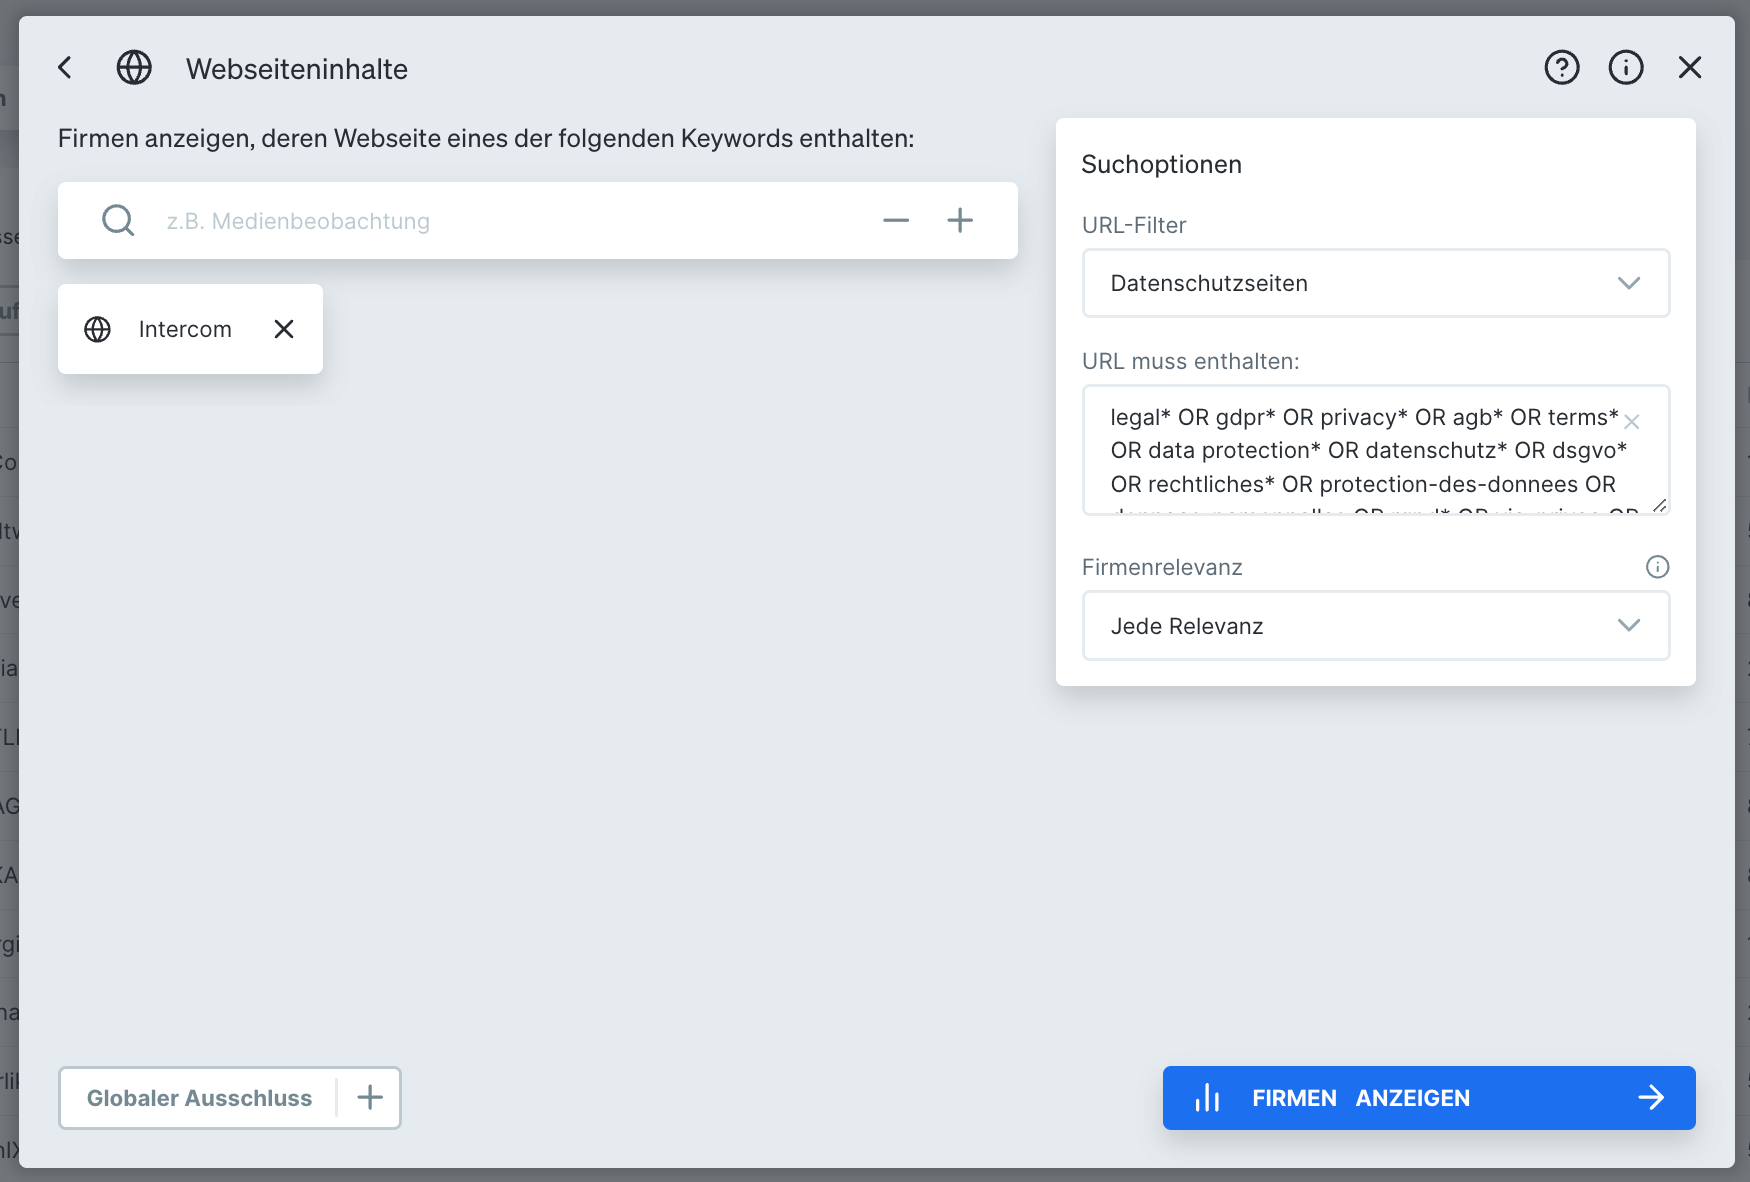Click the globe icon next to Webseiteninhalte
The image size is (1750, 1182).
[134, 68]
